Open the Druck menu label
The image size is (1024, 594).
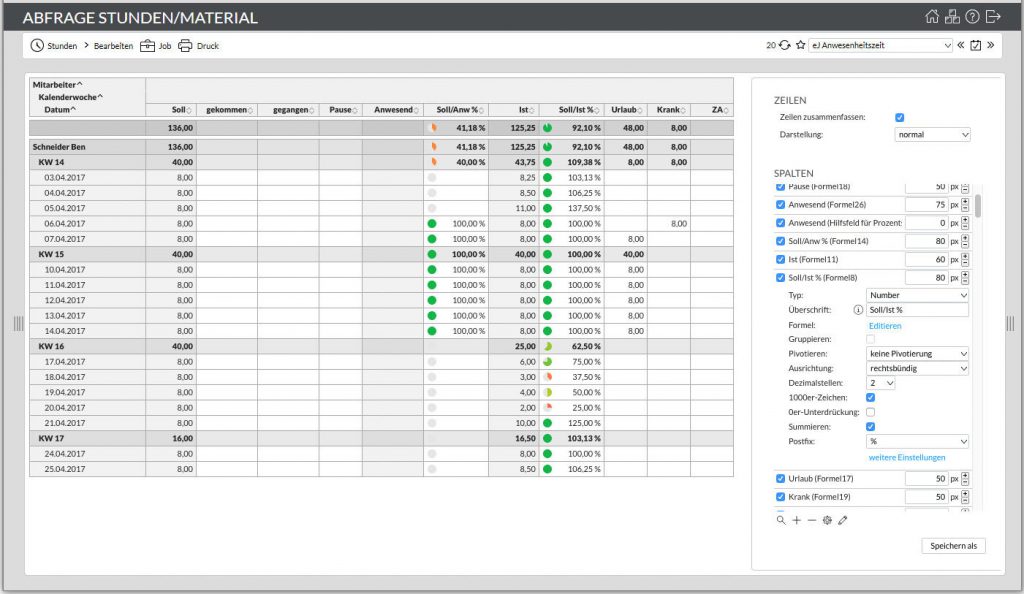(x=208, y=46)
